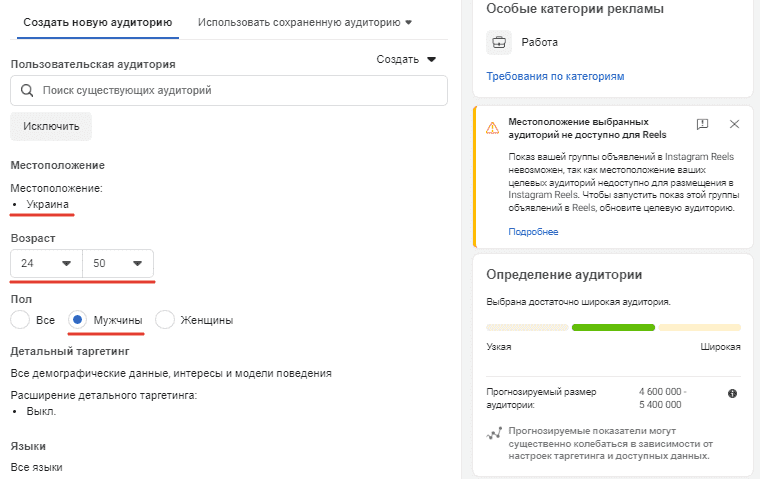Select the Все gender radio button
This screenshot has width=760, height=479.
(x=20, y=320)
